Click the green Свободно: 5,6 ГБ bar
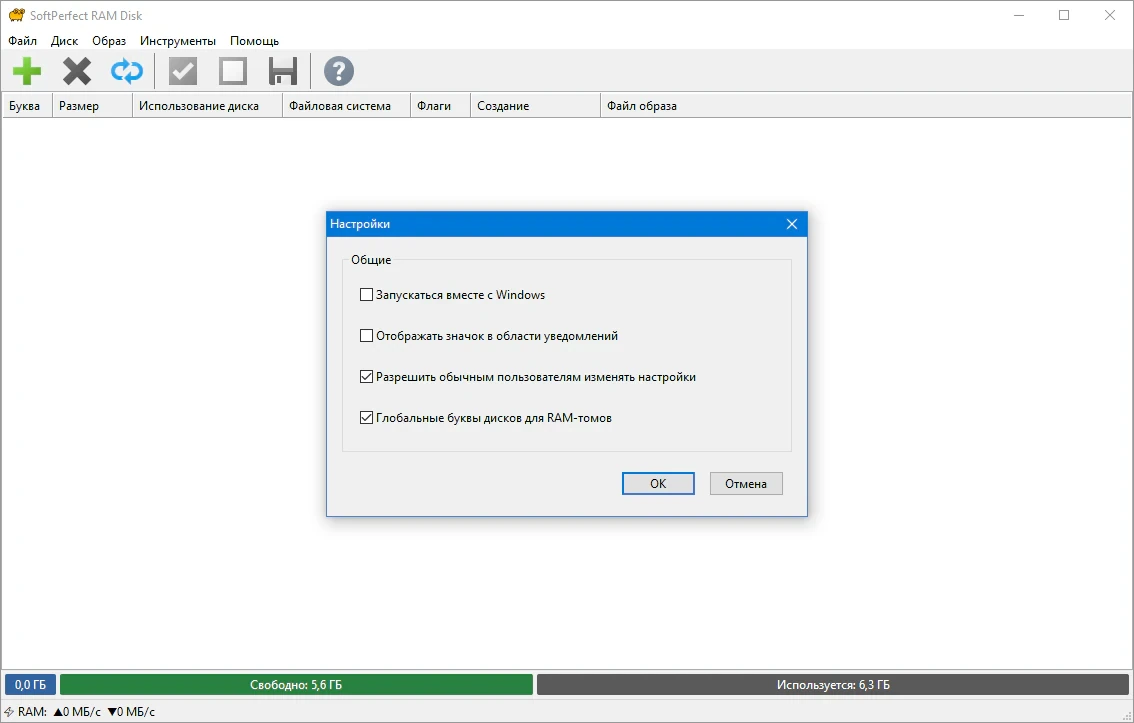 pyautogui.click(x=296, y=685)
